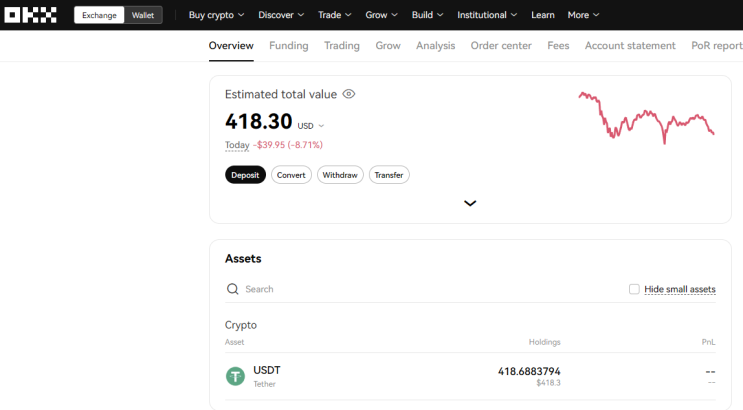Click the Convert button

[x=291, y=175]
